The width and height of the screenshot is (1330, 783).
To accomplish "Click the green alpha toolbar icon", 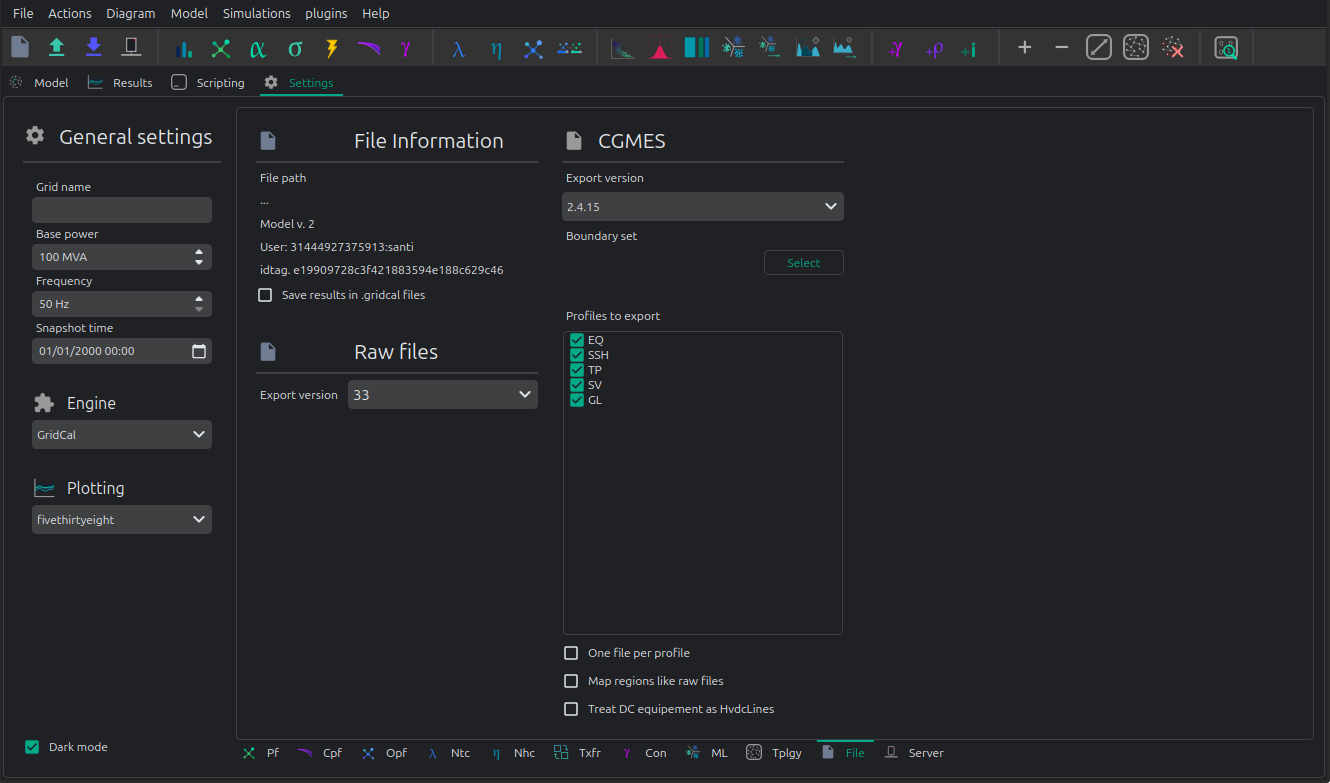I will 258,48.
